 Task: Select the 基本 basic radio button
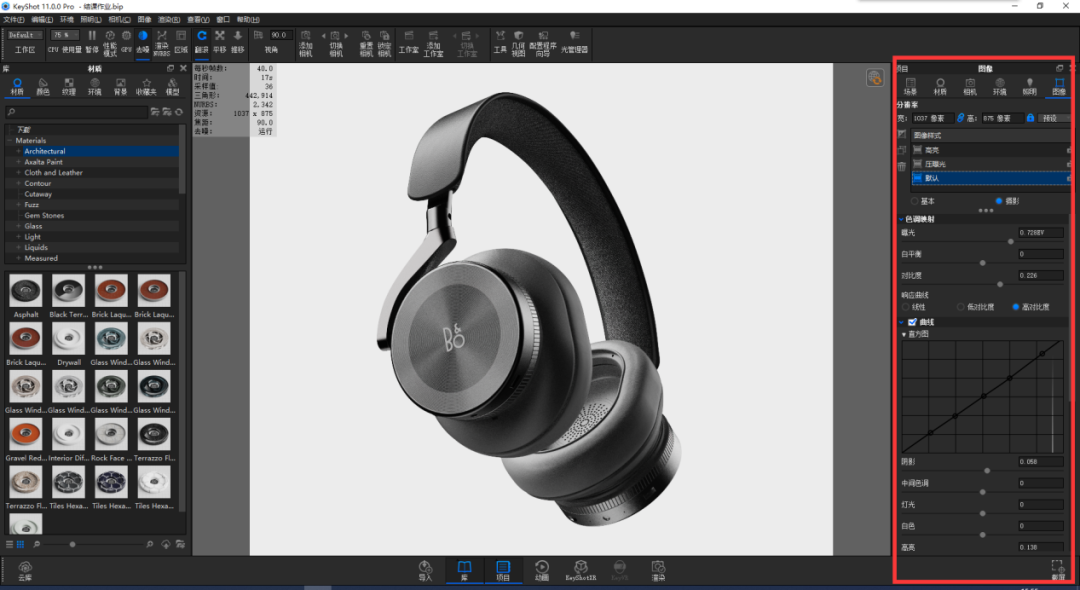[915, 201]
